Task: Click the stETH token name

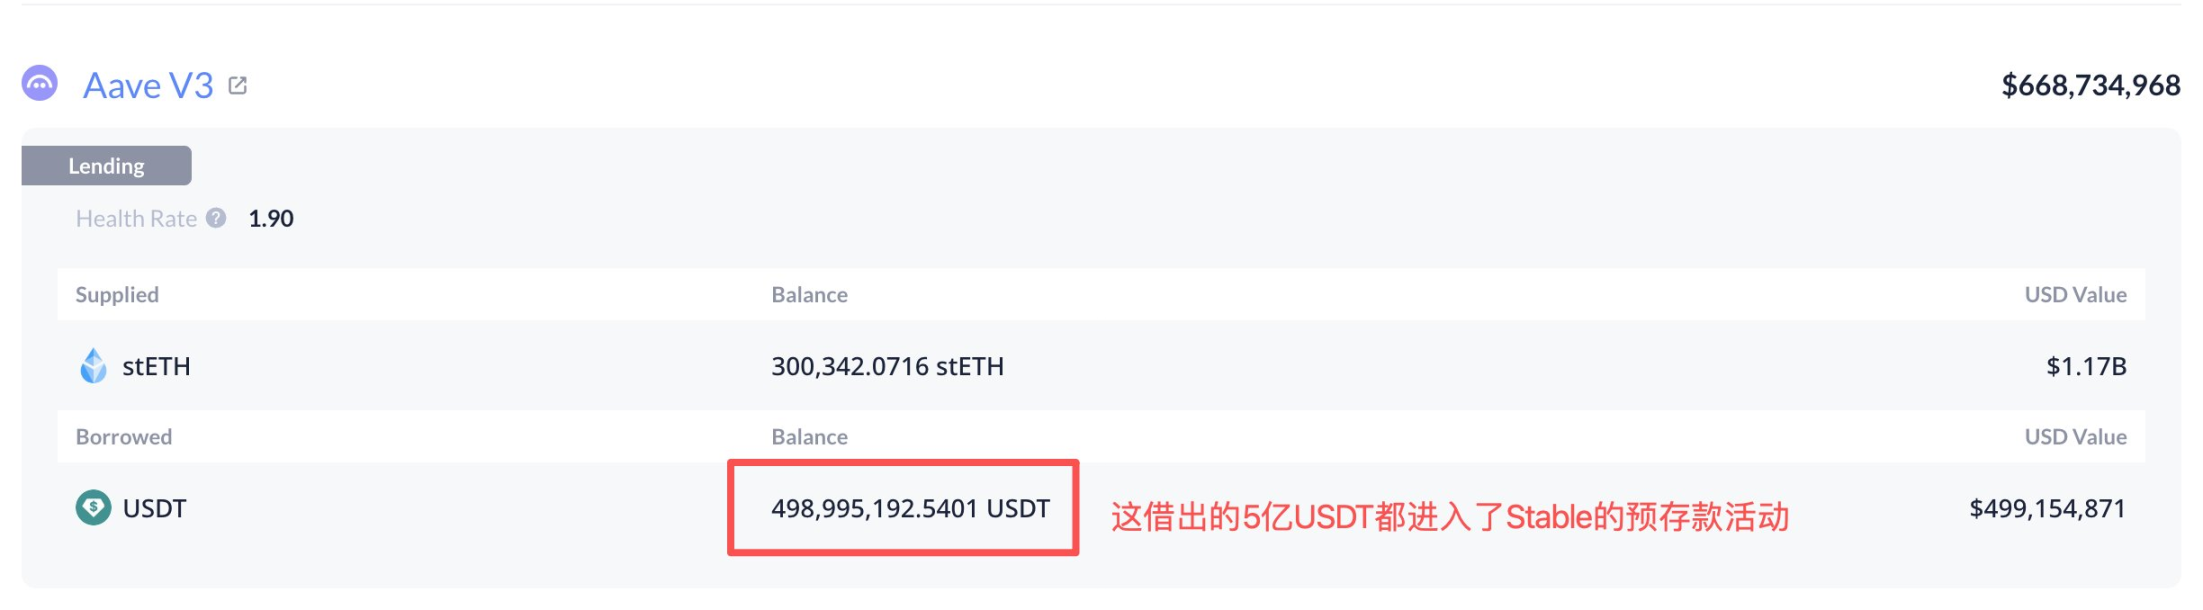Action: point(156,367)
